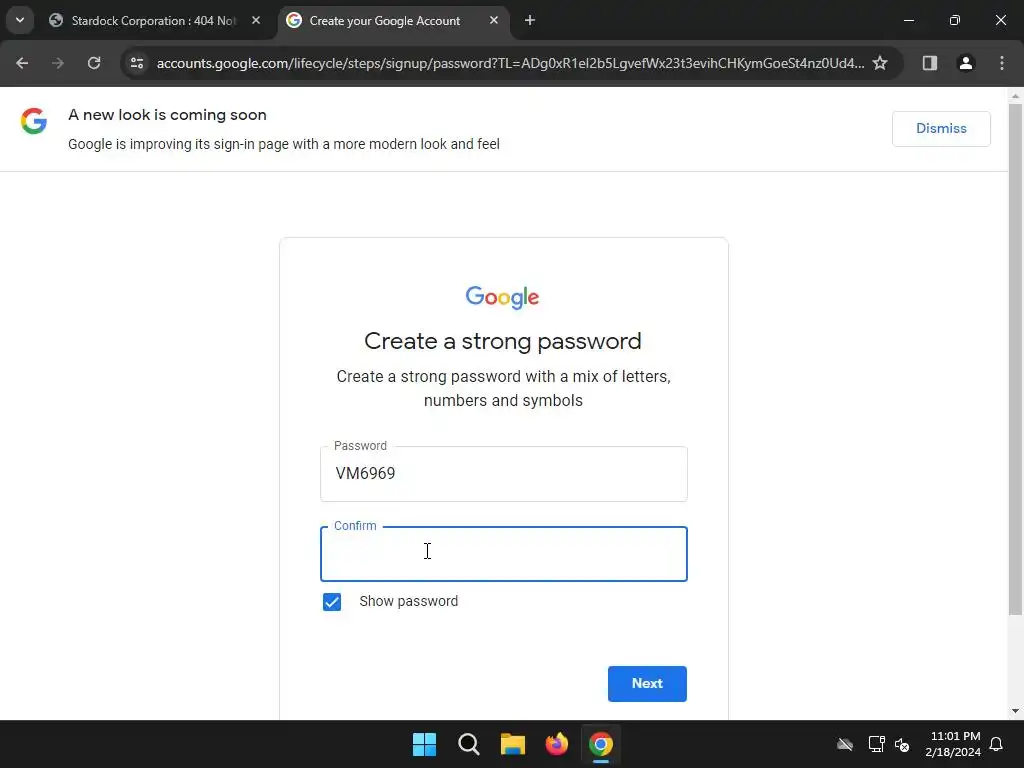Viewport: 1024px width, 768px height.
Task: Close the Create your Google Account tab
Action: tap(494, 21)
